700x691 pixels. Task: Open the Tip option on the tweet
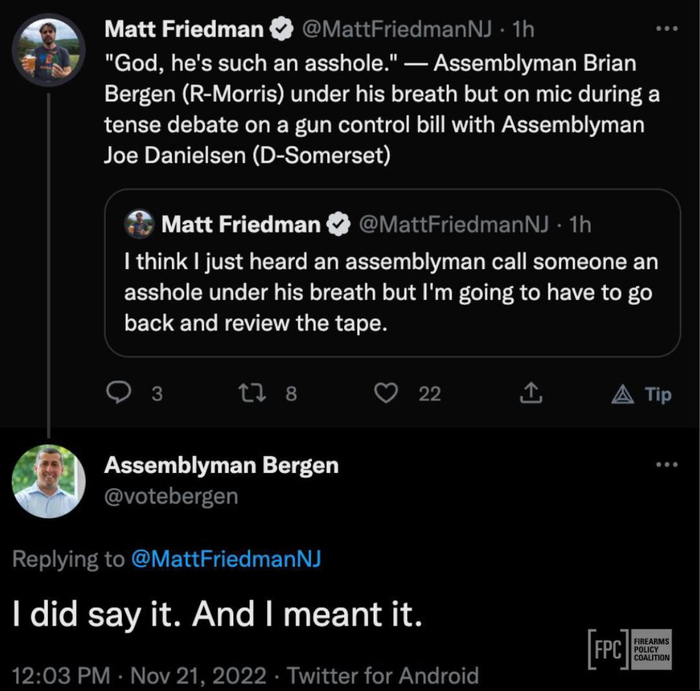click(x=643, y=394)
